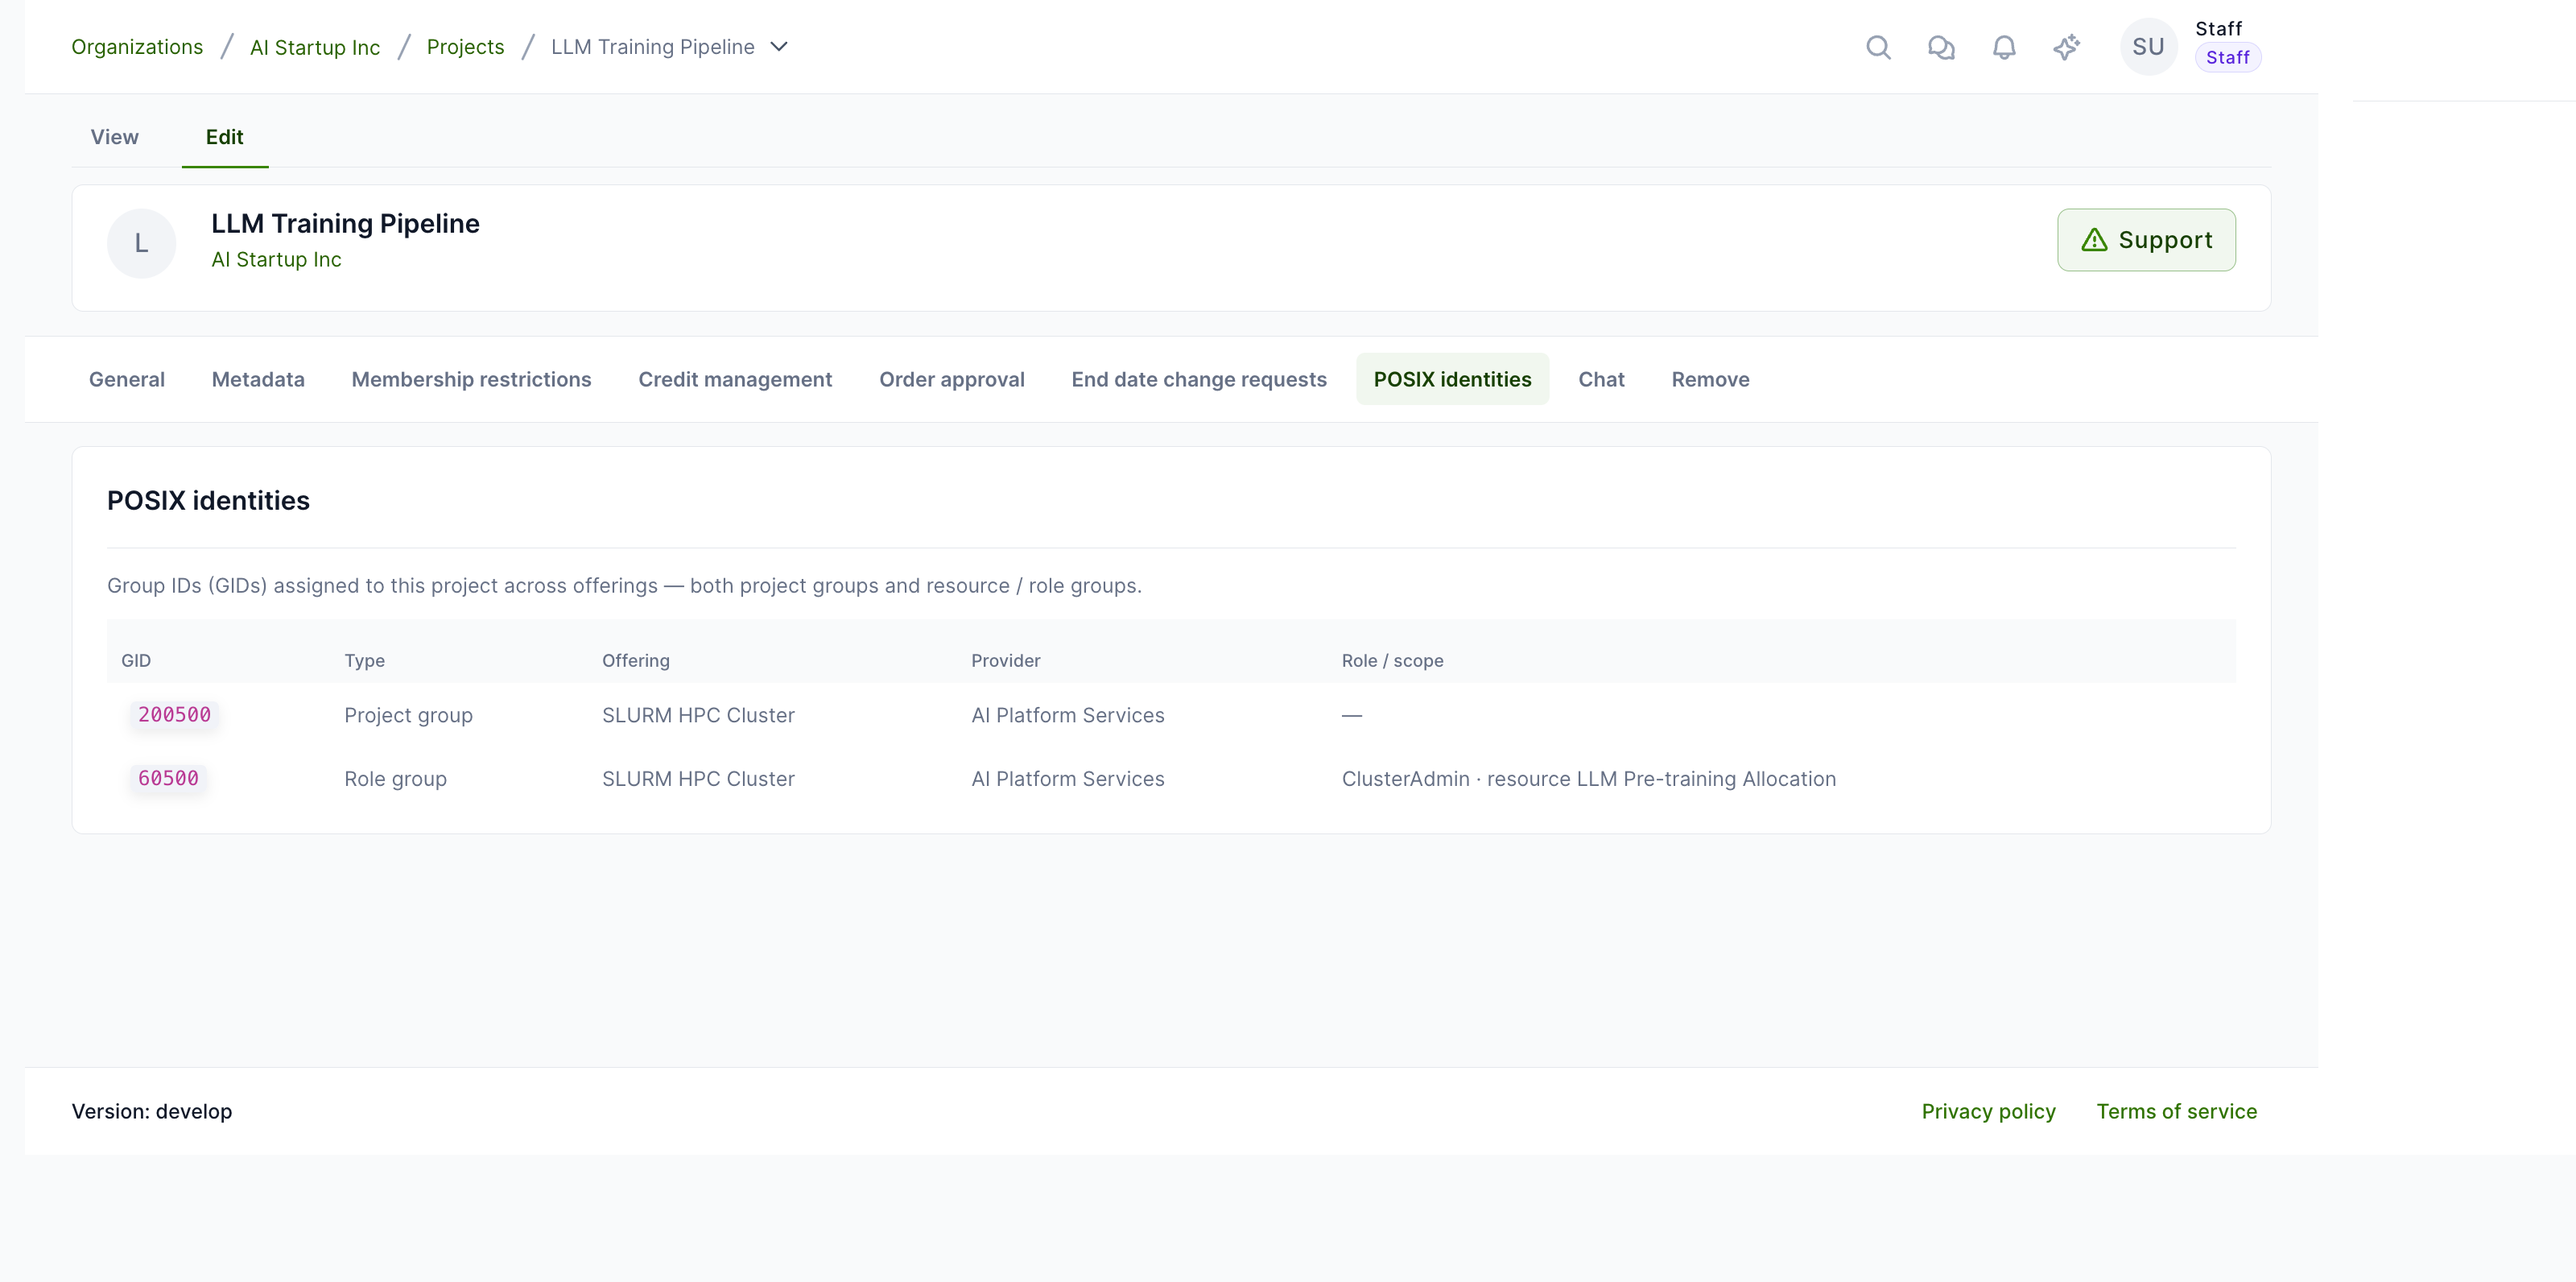
Task: Open the search magnifier icon
Action: (1878, 47)
